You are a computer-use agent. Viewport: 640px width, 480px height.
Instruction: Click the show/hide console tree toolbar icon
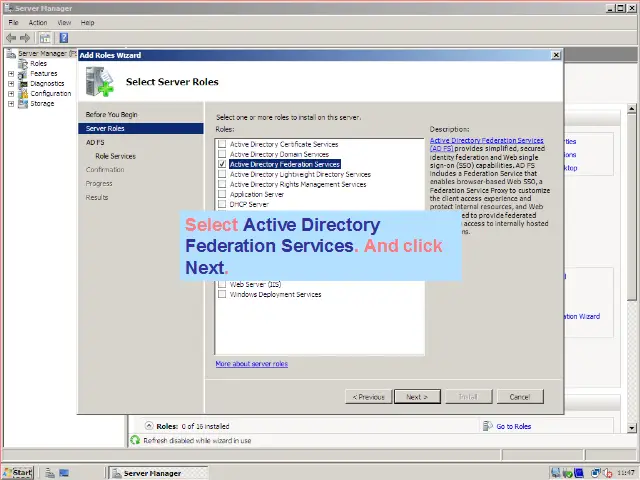point(45,38)
